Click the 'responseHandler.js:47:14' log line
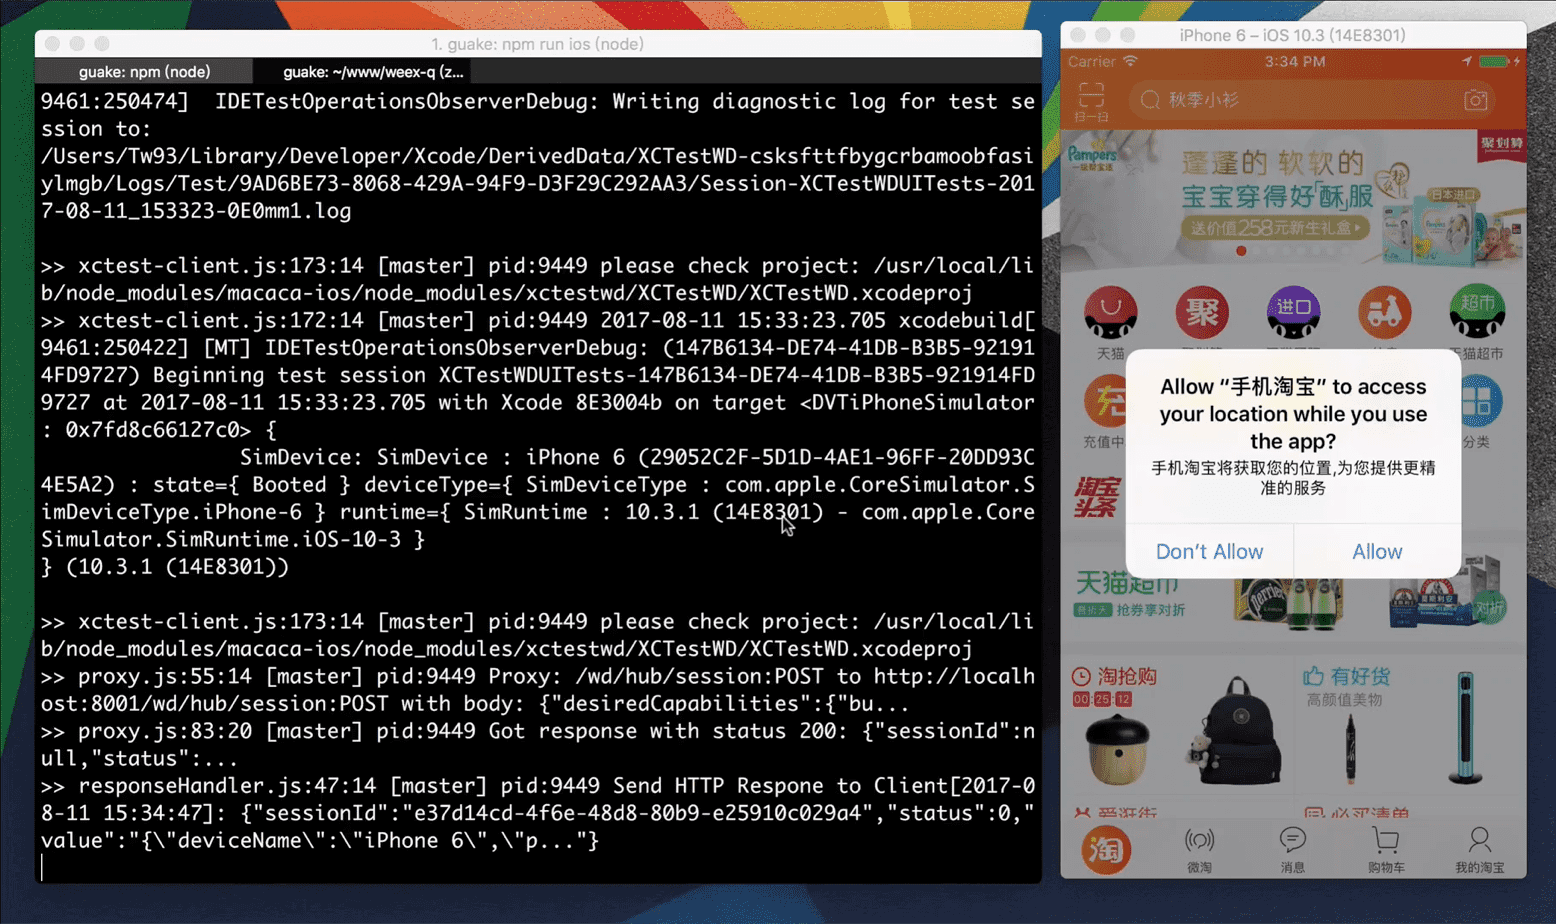This screenshot has width=1556, height=924. tap(538, 813)
